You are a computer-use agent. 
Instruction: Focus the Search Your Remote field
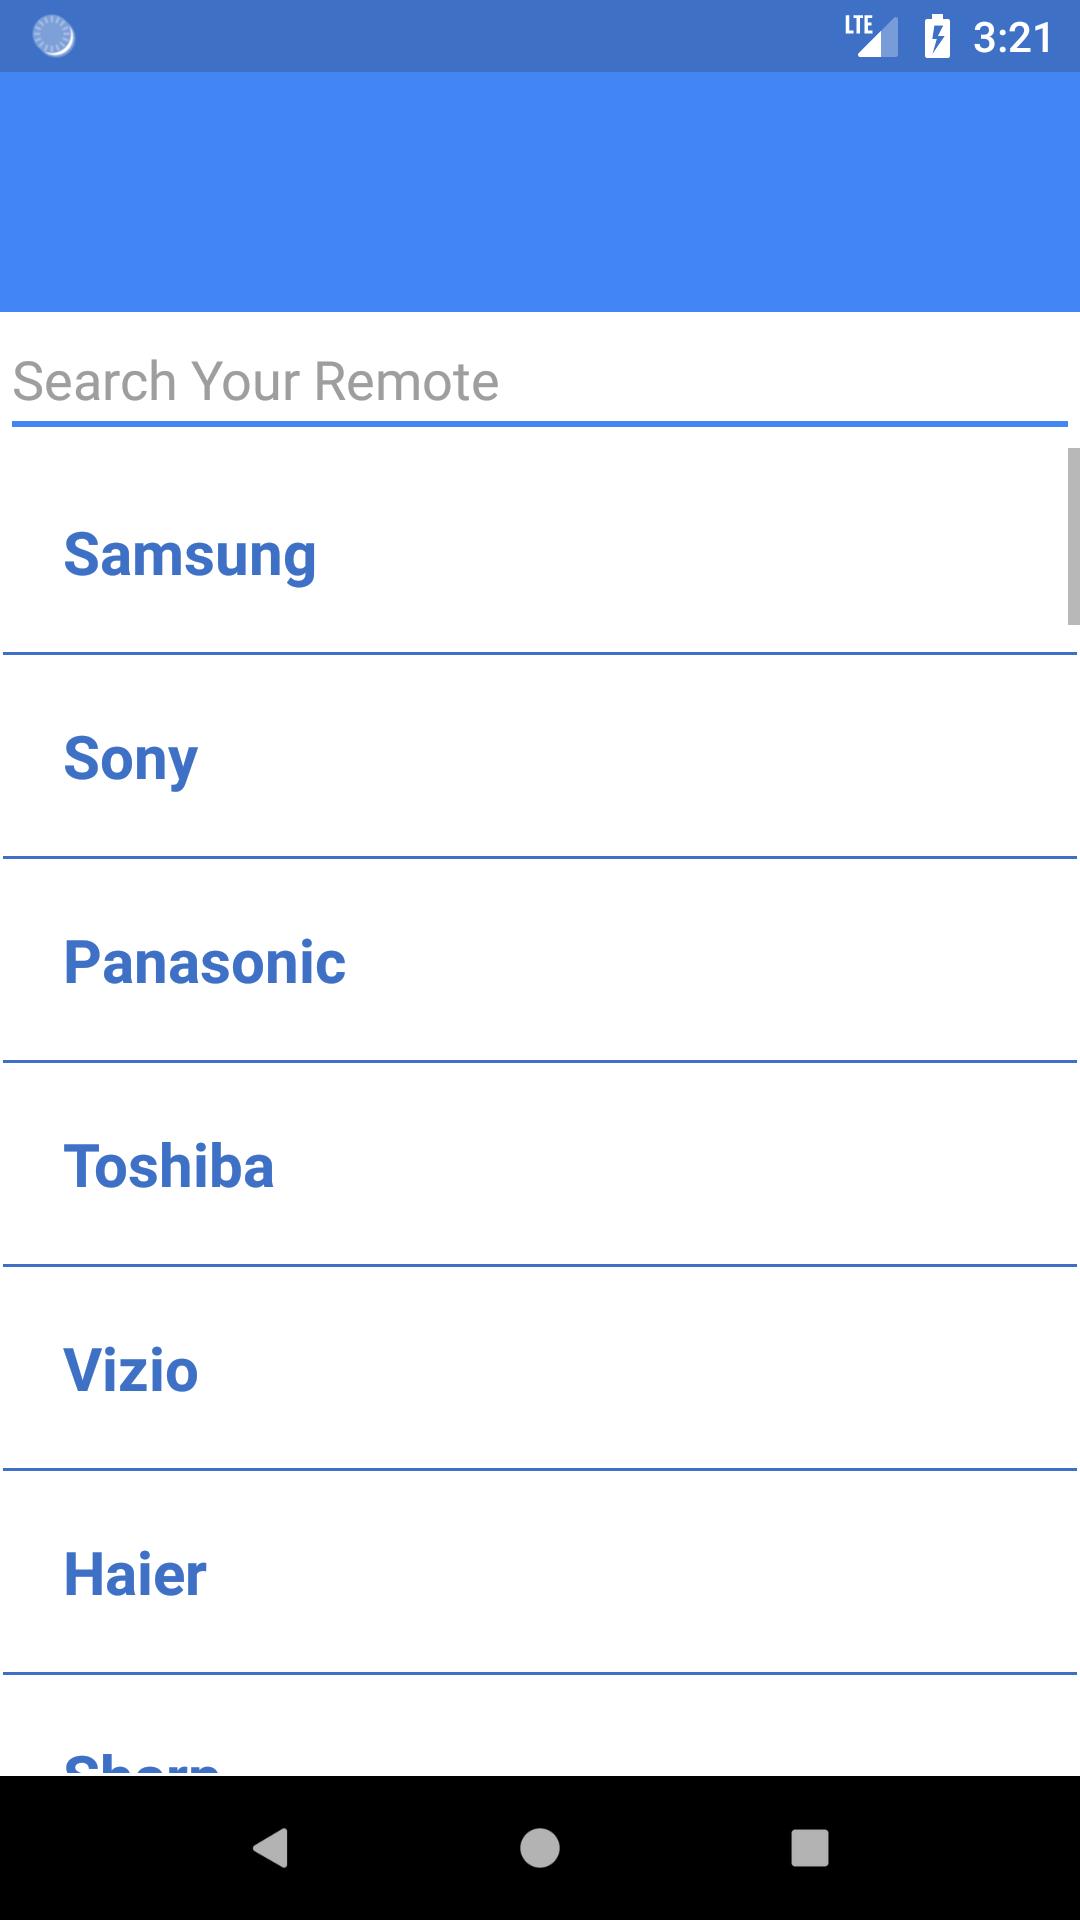pos(540,382)
